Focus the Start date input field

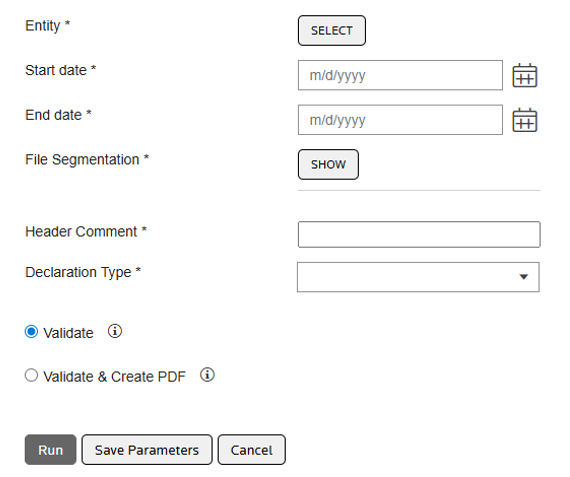tap(400, 75)
